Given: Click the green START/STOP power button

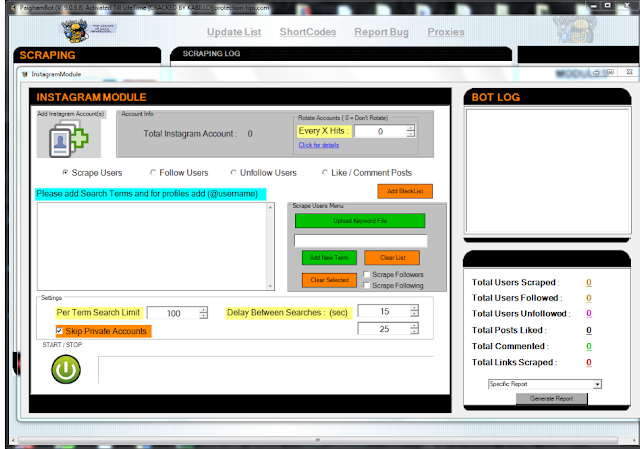Looking at the screenshot, I should click(66, 369).
